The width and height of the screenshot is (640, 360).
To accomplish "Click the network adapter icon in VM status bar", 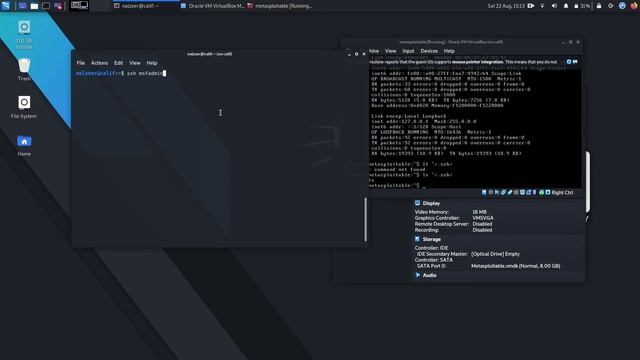I will 503,192.
